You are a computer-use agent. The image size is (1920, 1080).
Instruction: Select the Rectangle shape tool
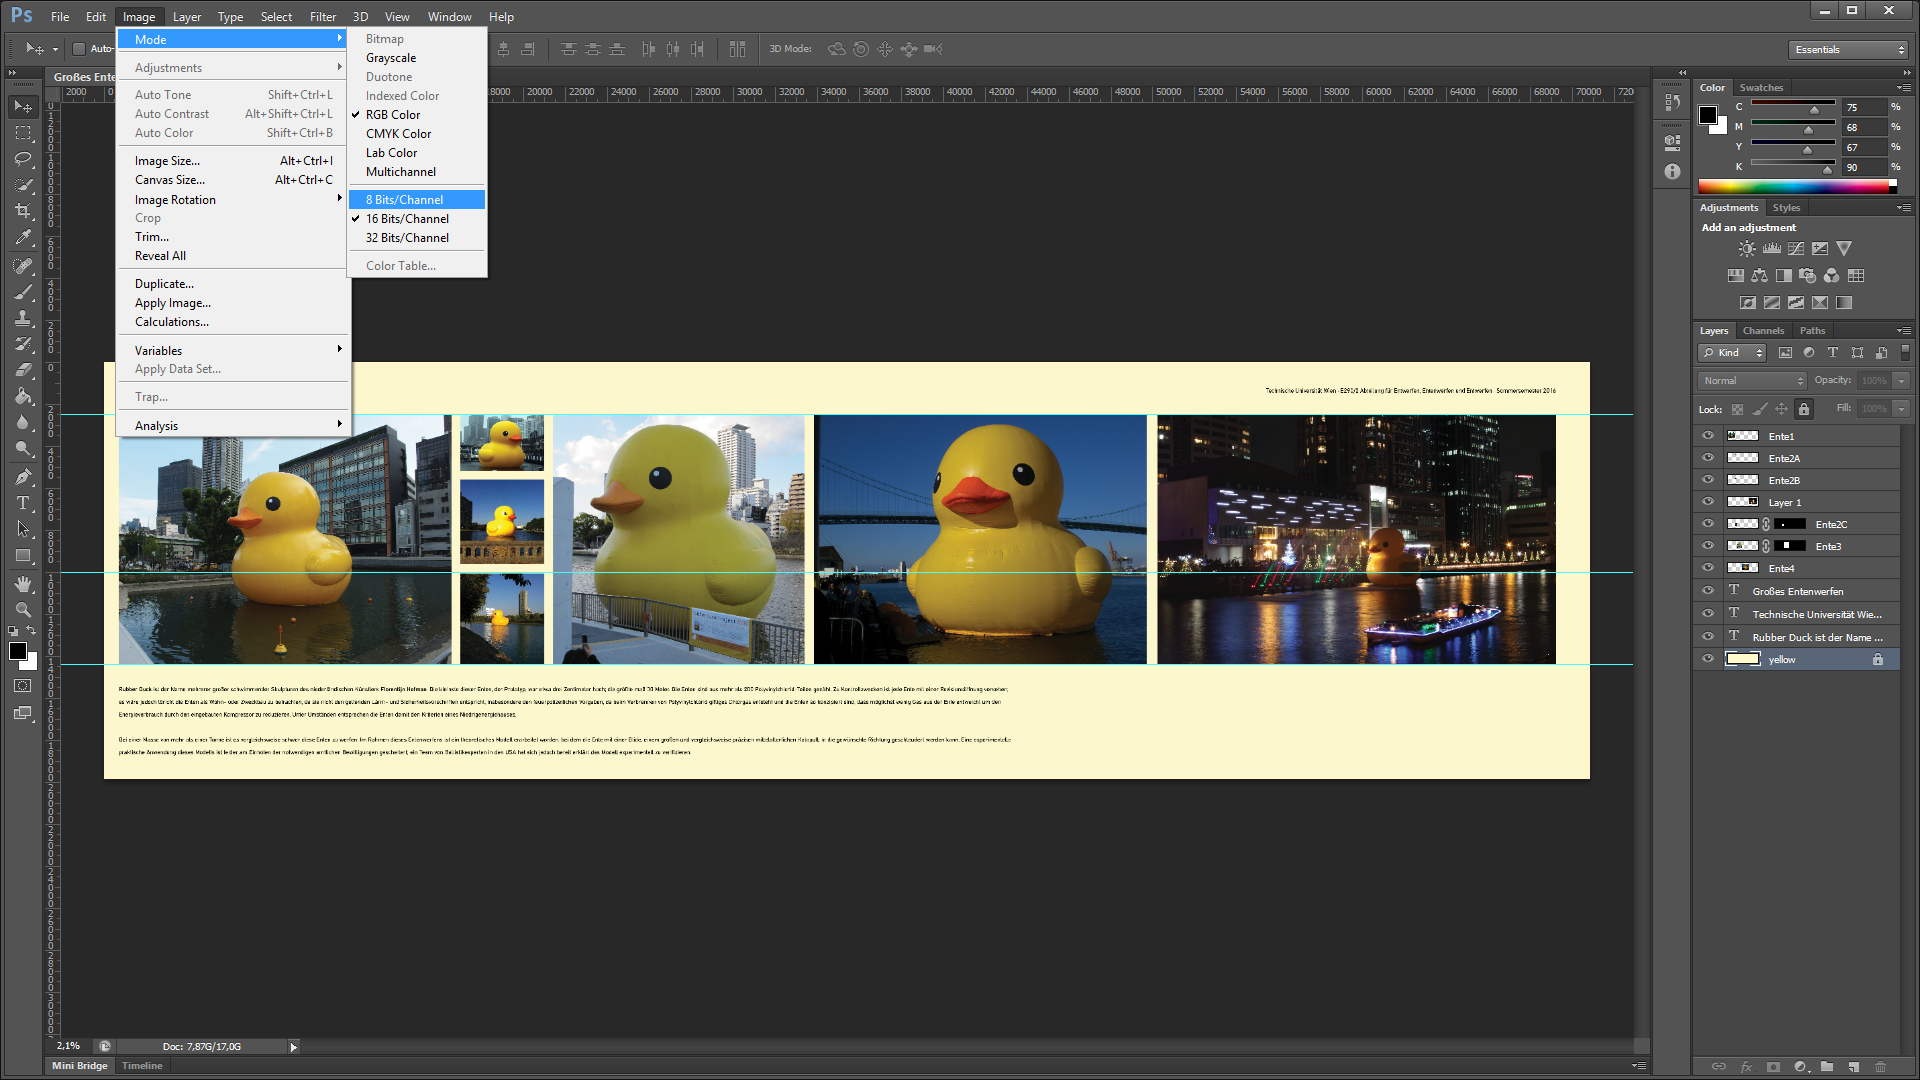pyautogui.click(x=23, y=556)
